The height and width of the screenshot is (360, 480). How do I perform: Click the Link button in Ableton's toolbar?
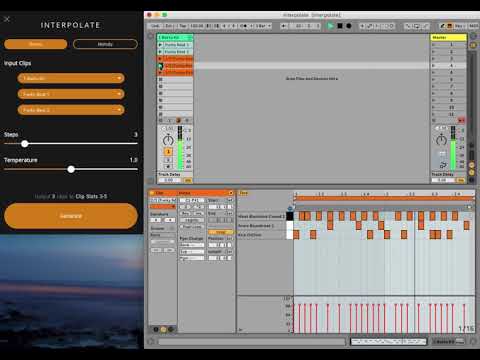pos(156,26)
